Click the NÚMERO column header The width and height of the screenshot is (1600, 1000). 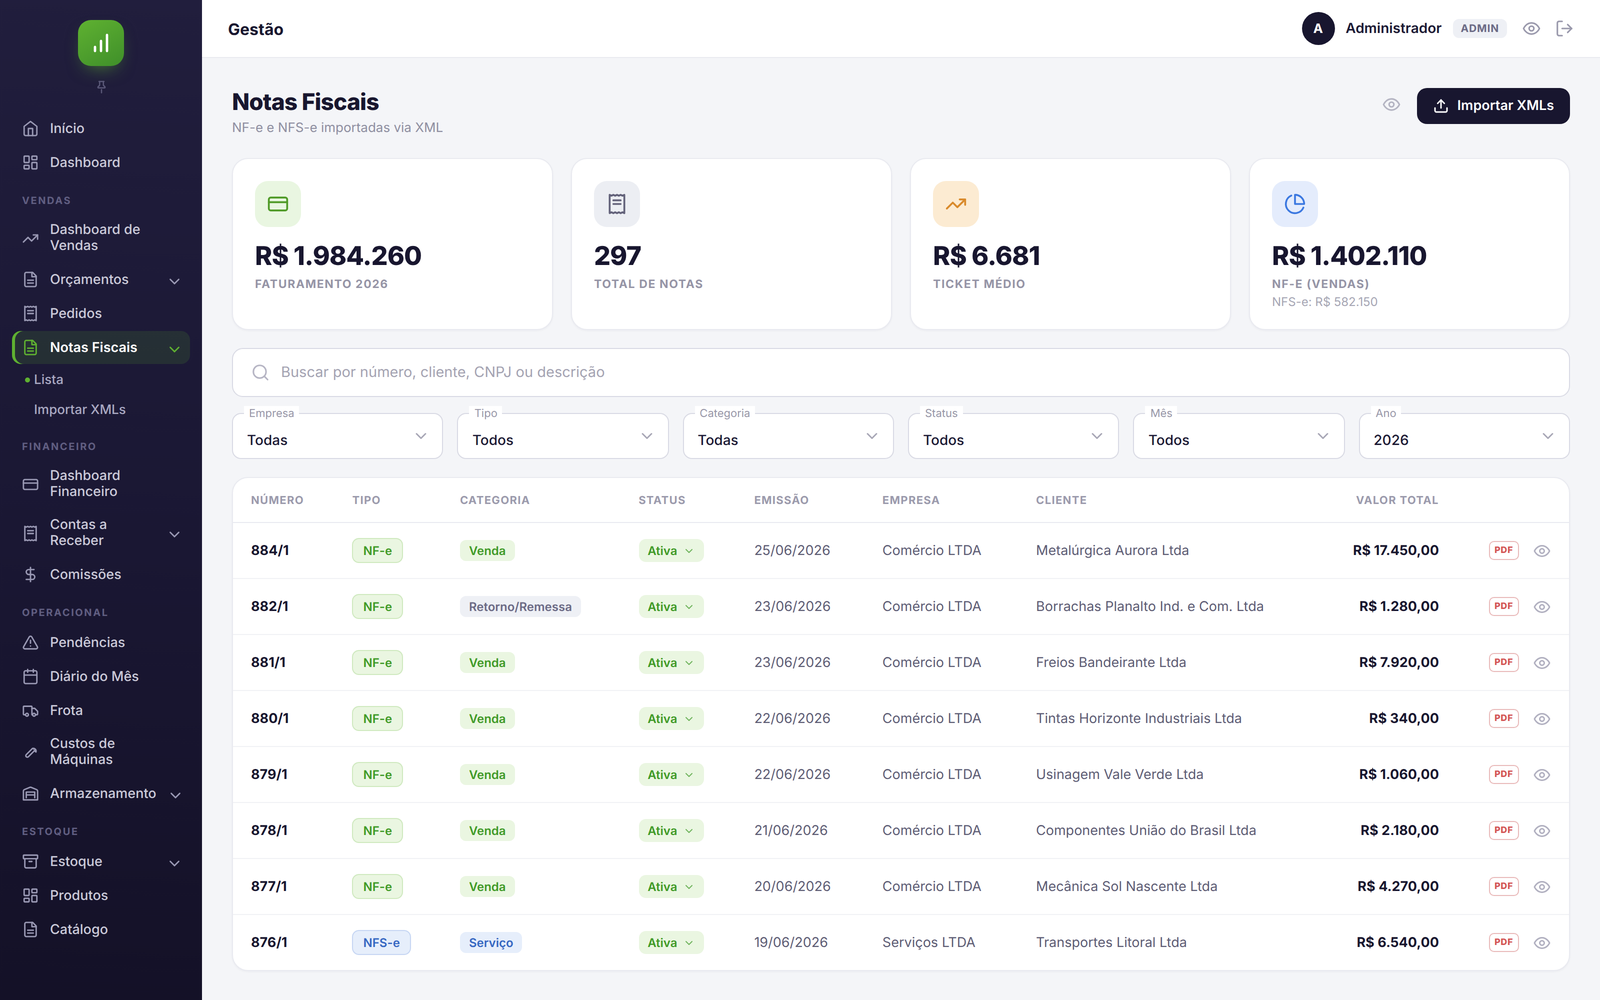pyautogui.click(x=277, y=500)
